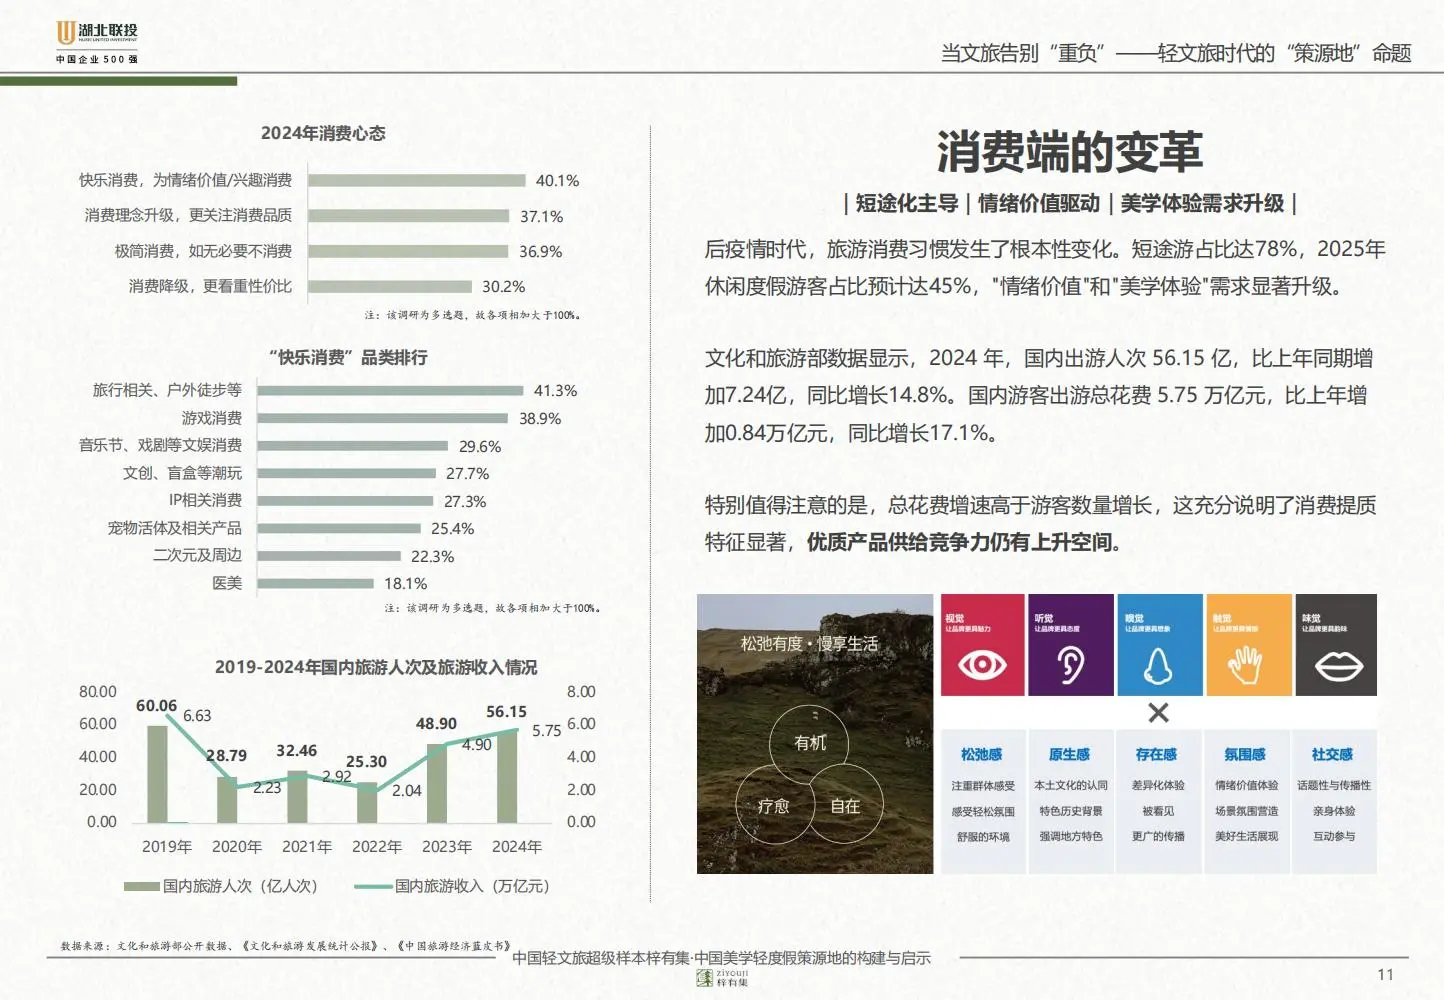Click the 中国企业500强 text under logo
Viewport: 1444px width, 1000px height.
coord(97,59)
